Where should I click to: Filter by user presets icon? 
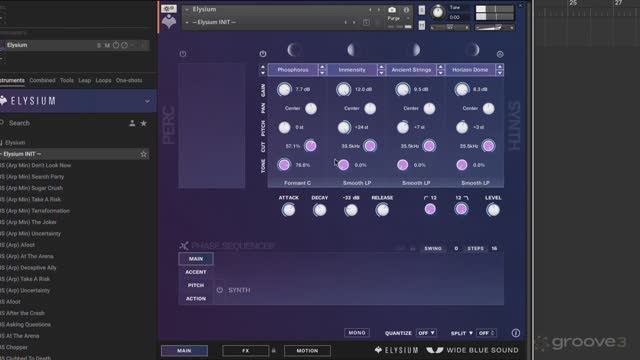tap(132, 123)
